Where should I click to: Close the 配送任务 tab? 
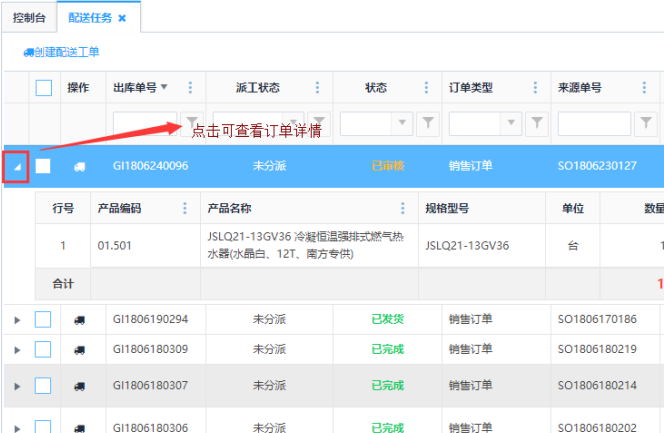pyautogui.click(x=122, y=18)
